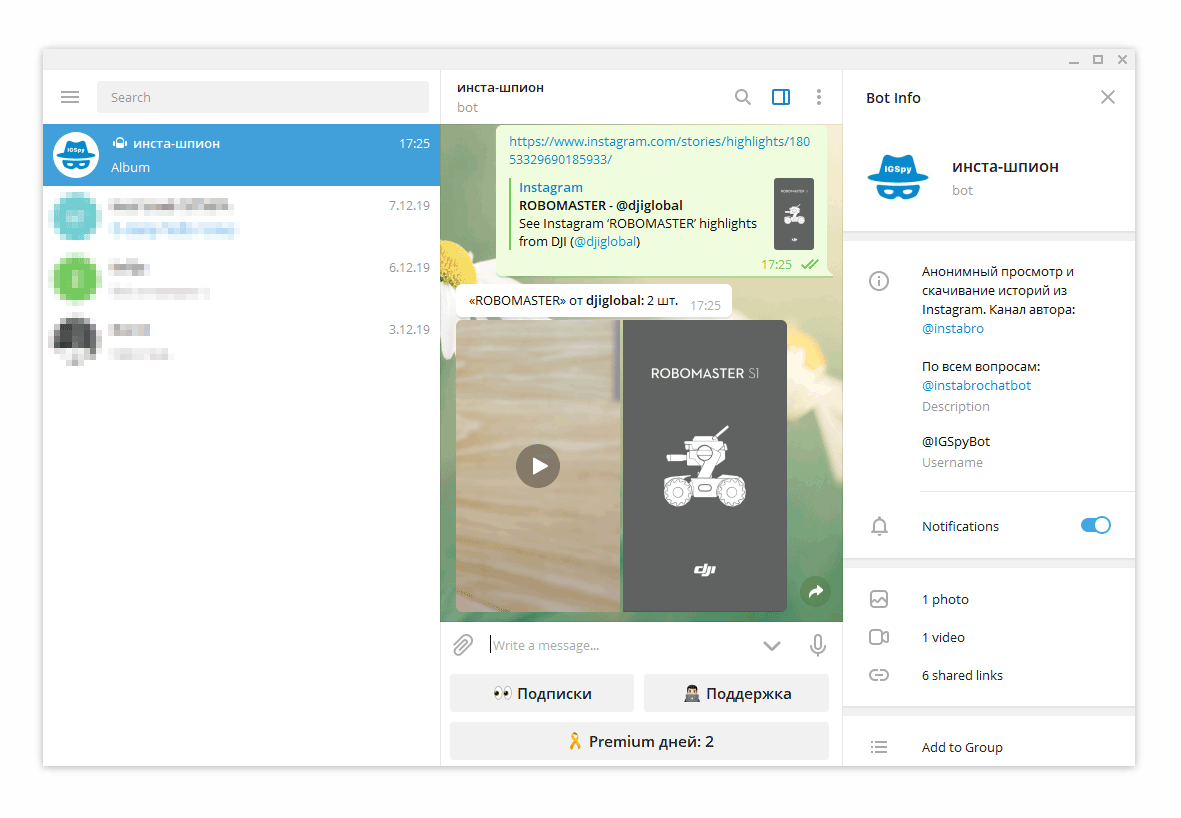Click the Premium дней: 2 button

coord(639,742)
